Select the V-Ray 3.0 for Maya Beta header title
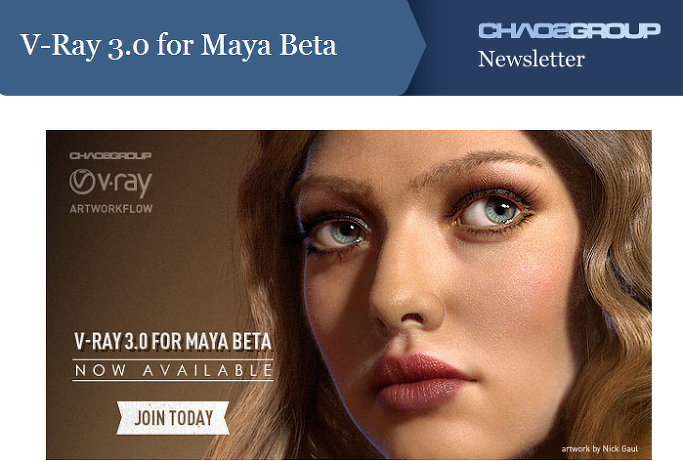 coord(178,45)
